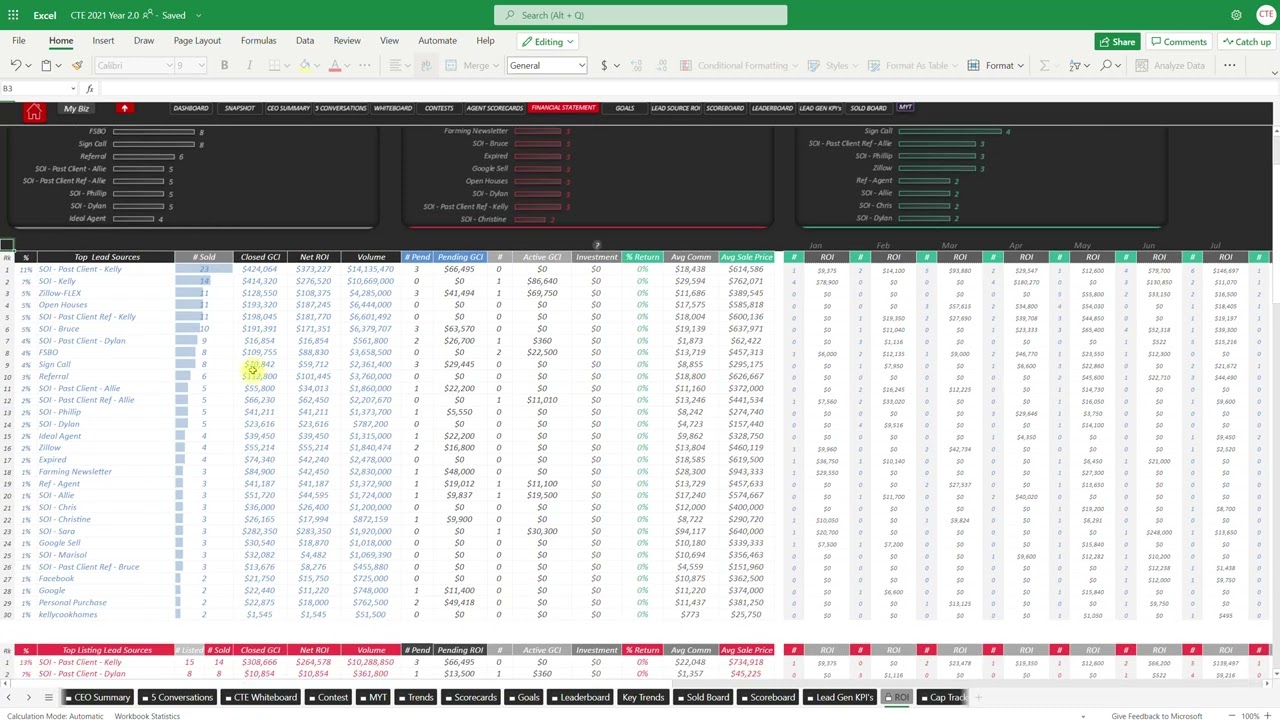
Task: Toggle Wrap Text button
Action: 426,66
